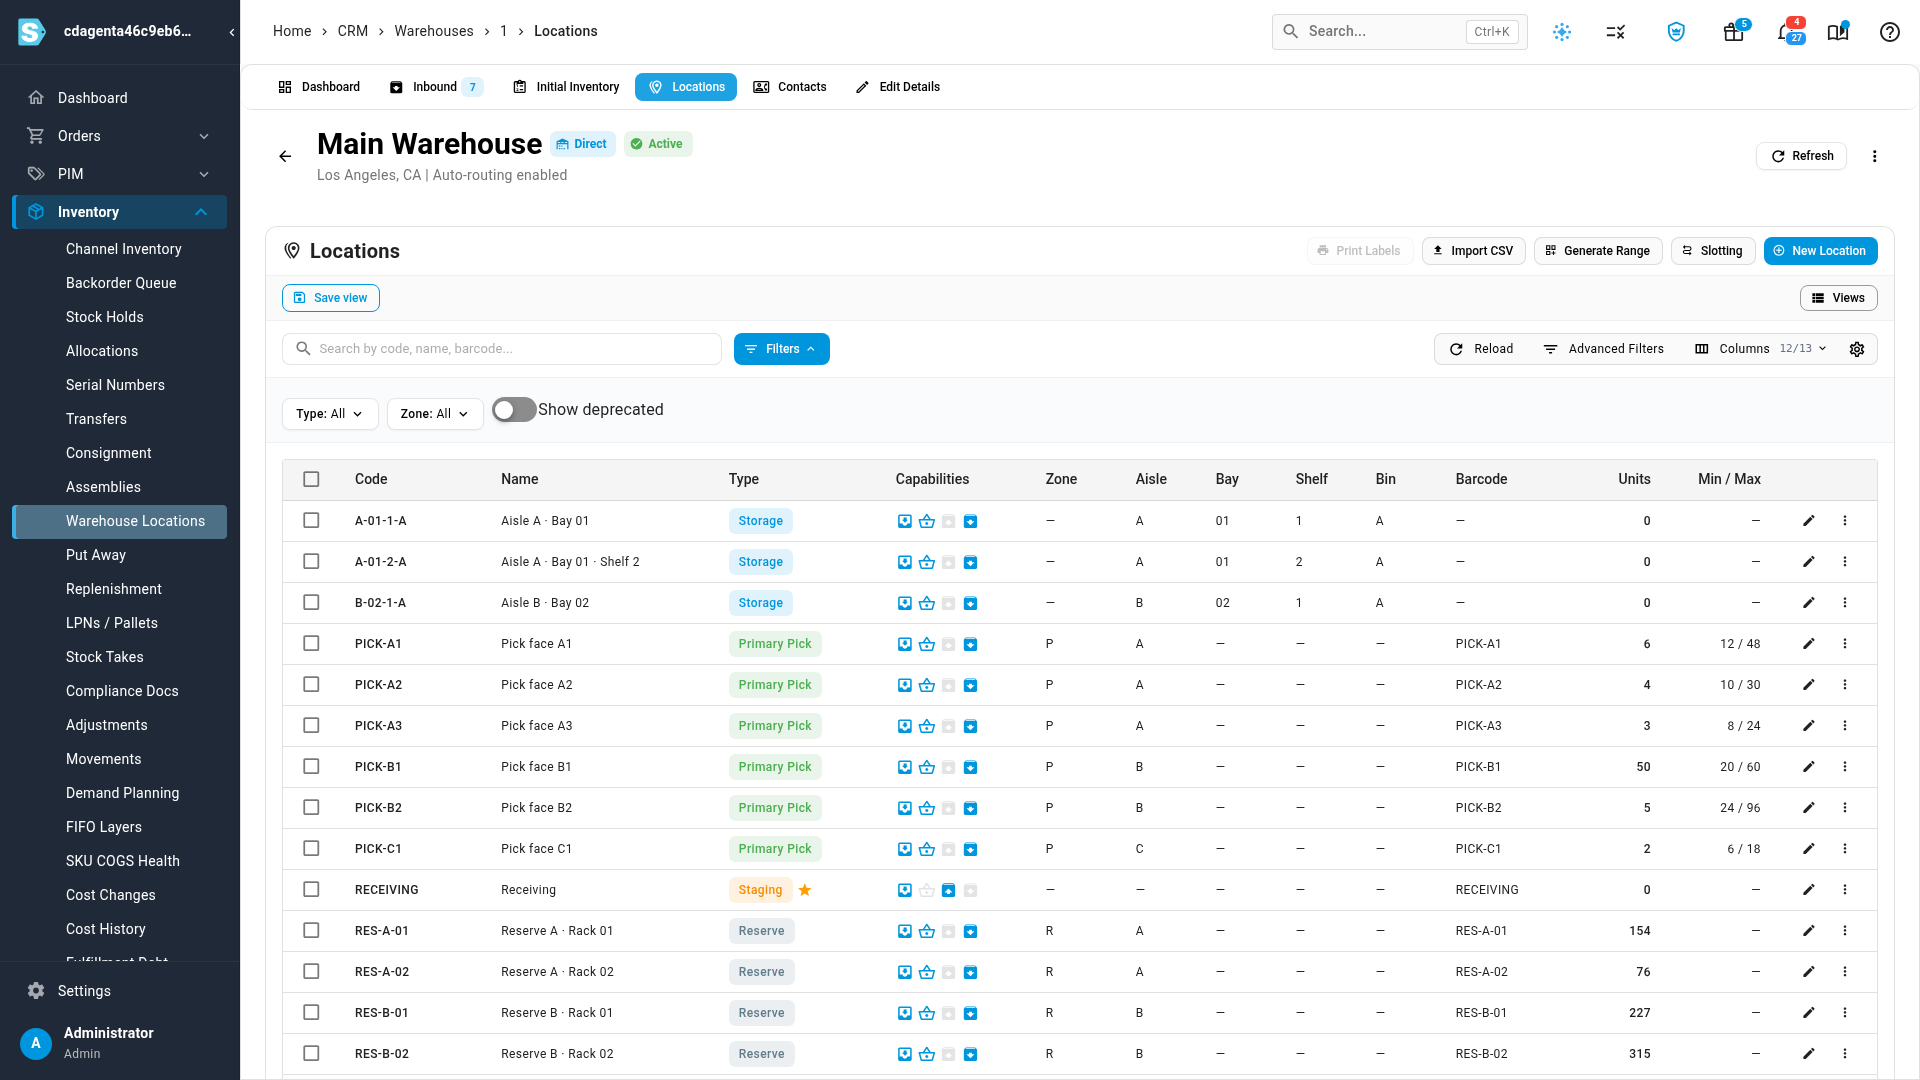
Task: Open the warehouse kebab menu beside Refresh
Action: [1874, 156]
